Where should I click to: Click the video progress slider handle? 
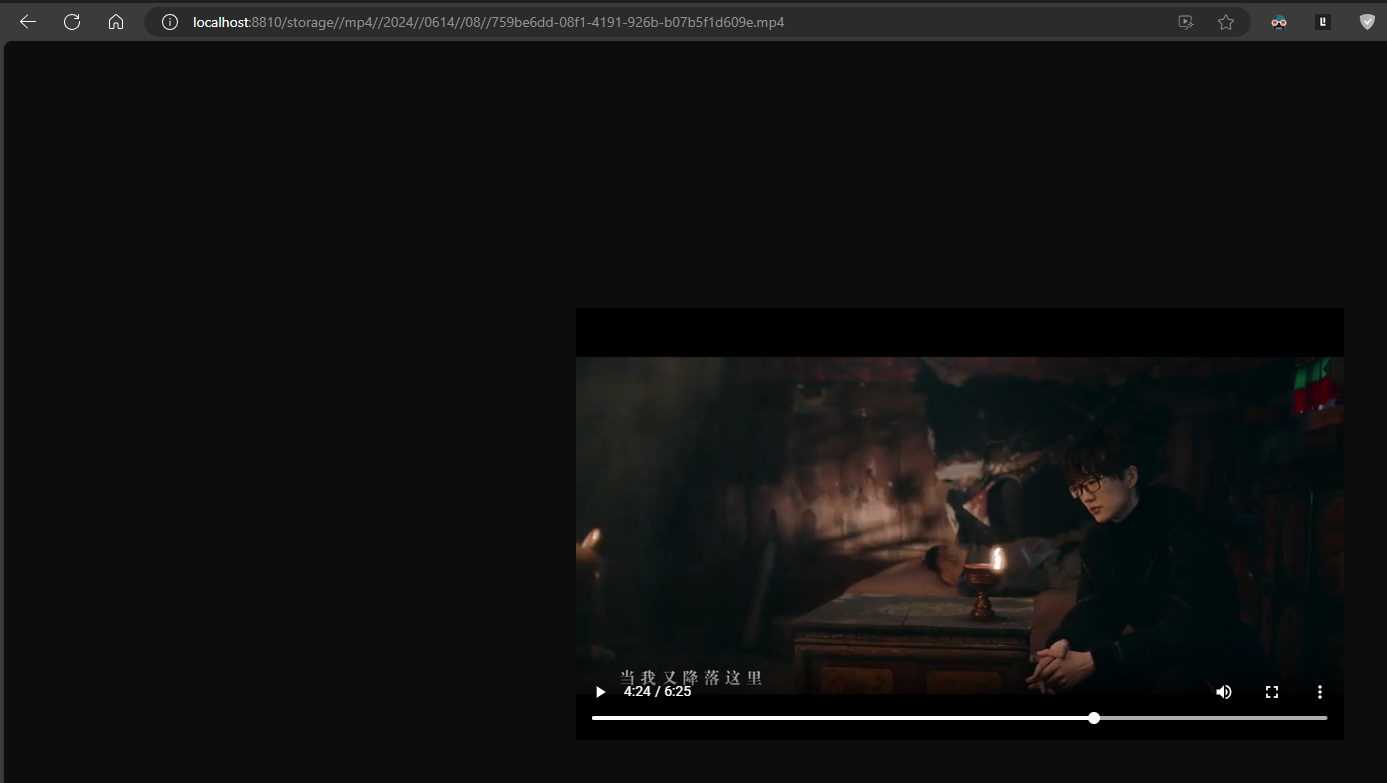point(1094,718)
